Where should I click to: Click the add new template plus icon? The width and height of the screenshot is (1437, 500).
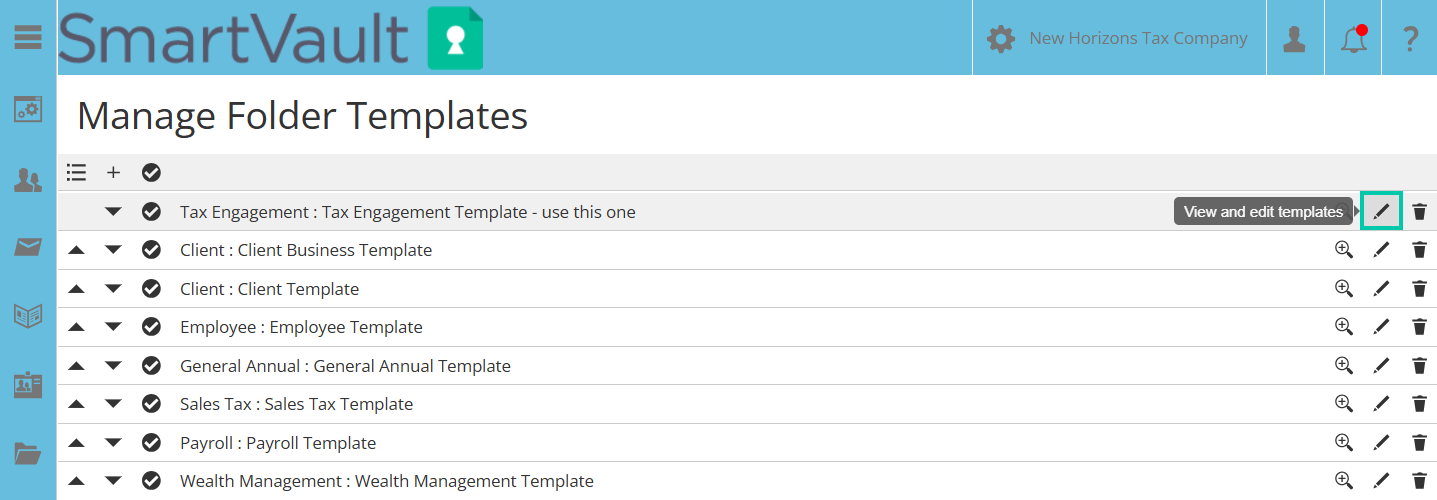click(x=114, y=173)
